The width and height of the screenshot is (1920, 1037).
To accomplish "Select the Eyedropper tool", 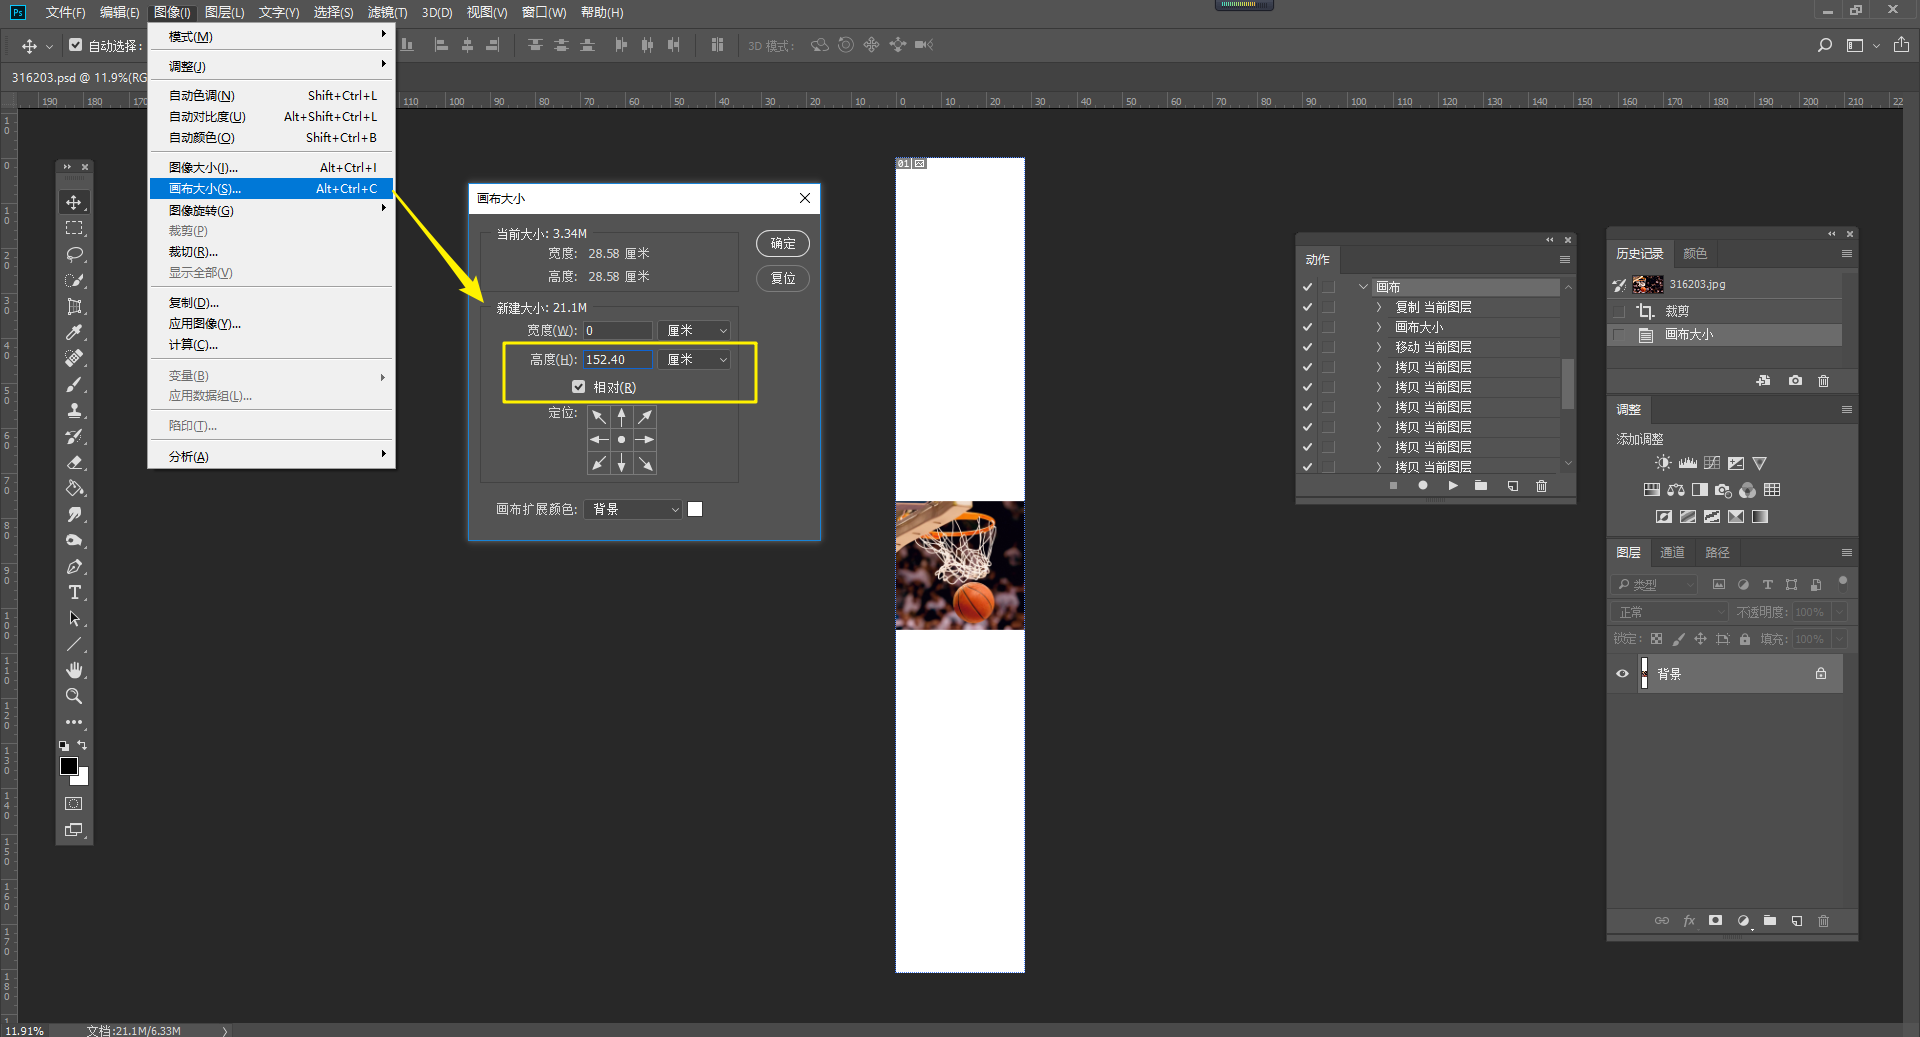I will 74,332.
